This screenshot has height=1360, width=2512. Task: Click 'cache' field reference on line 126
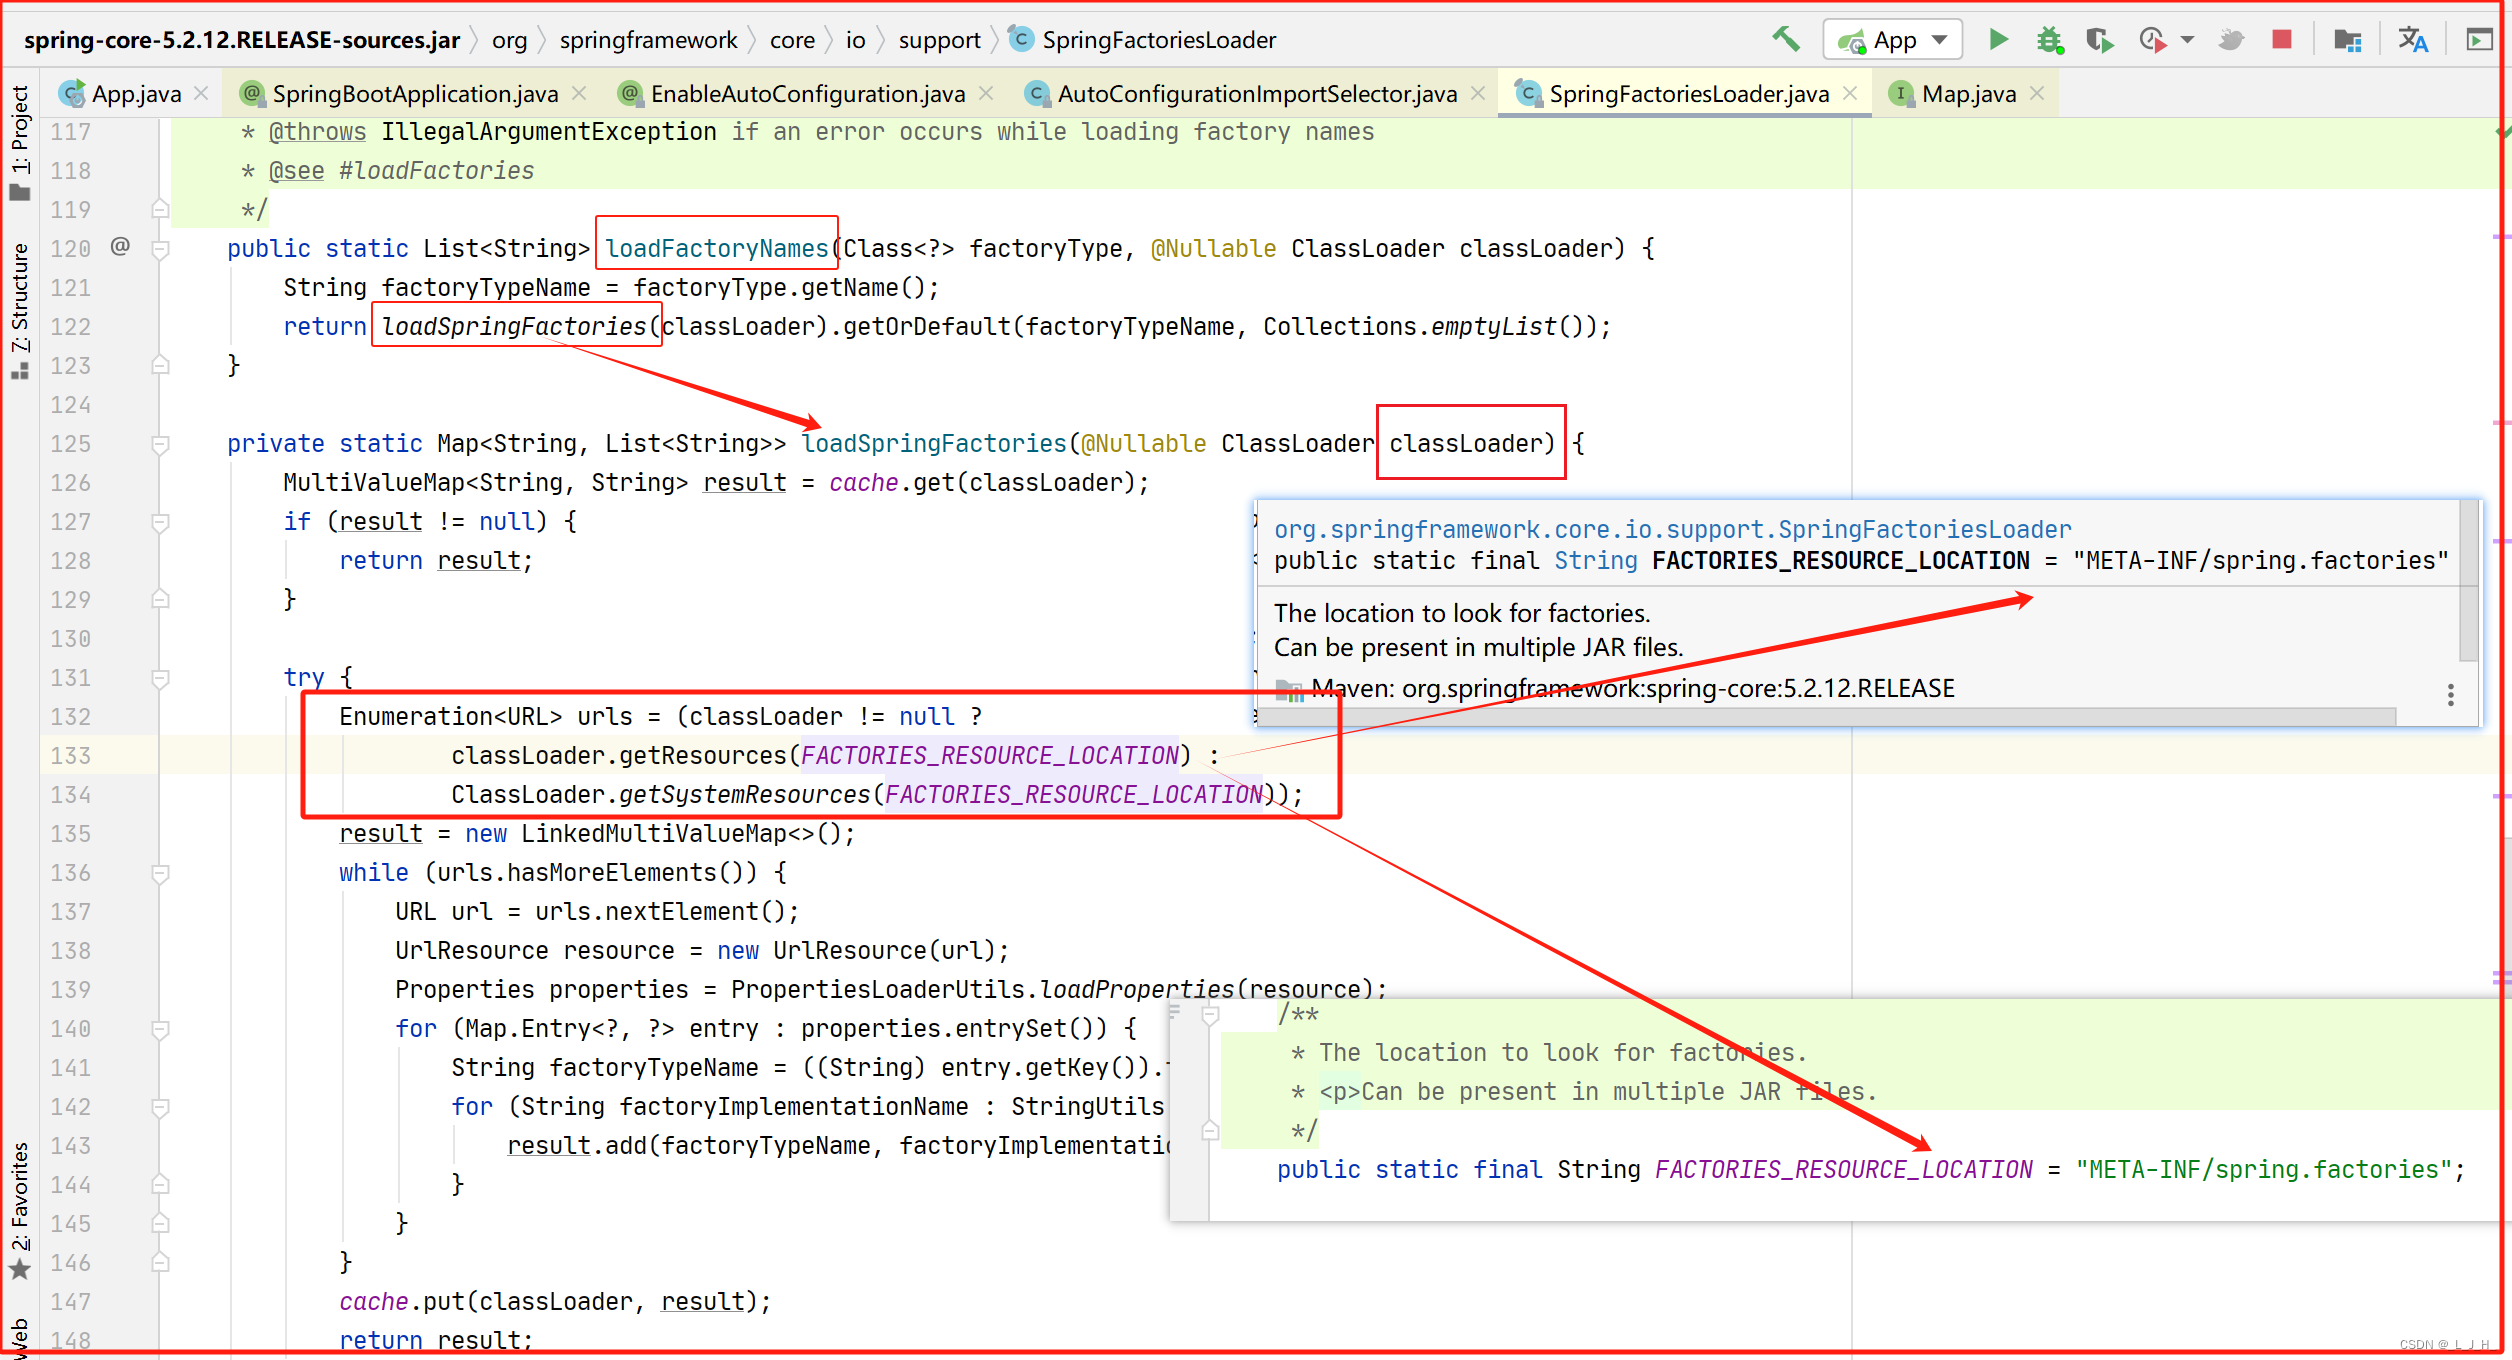pyautogui.click(x=863, y=483)
